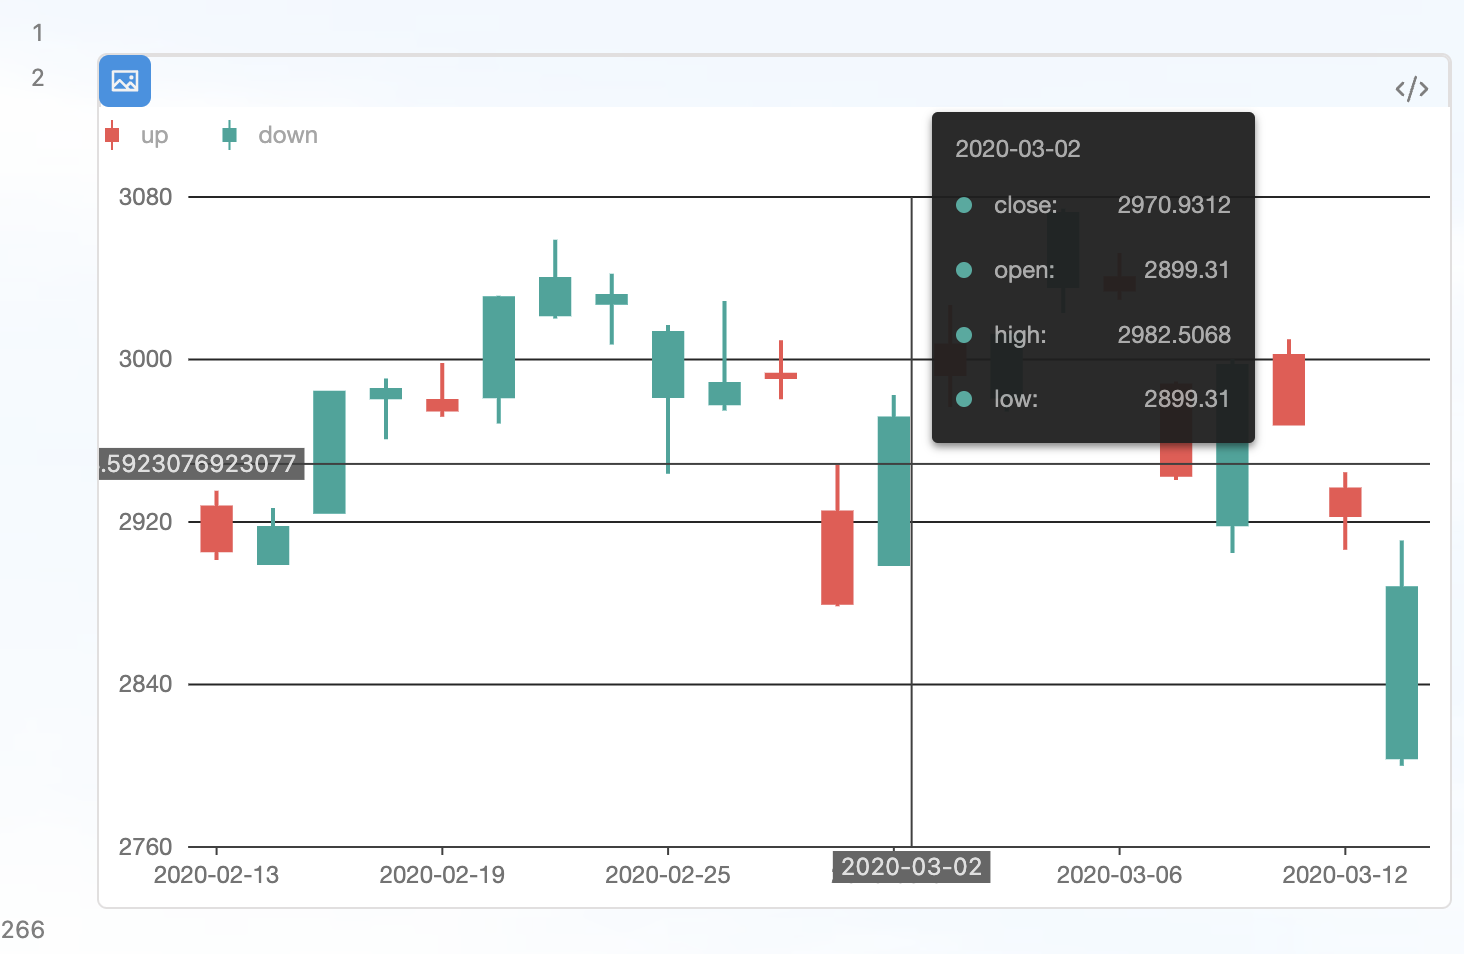
Task: Click the blue image preview icon
Action: (x=125, y=81)
